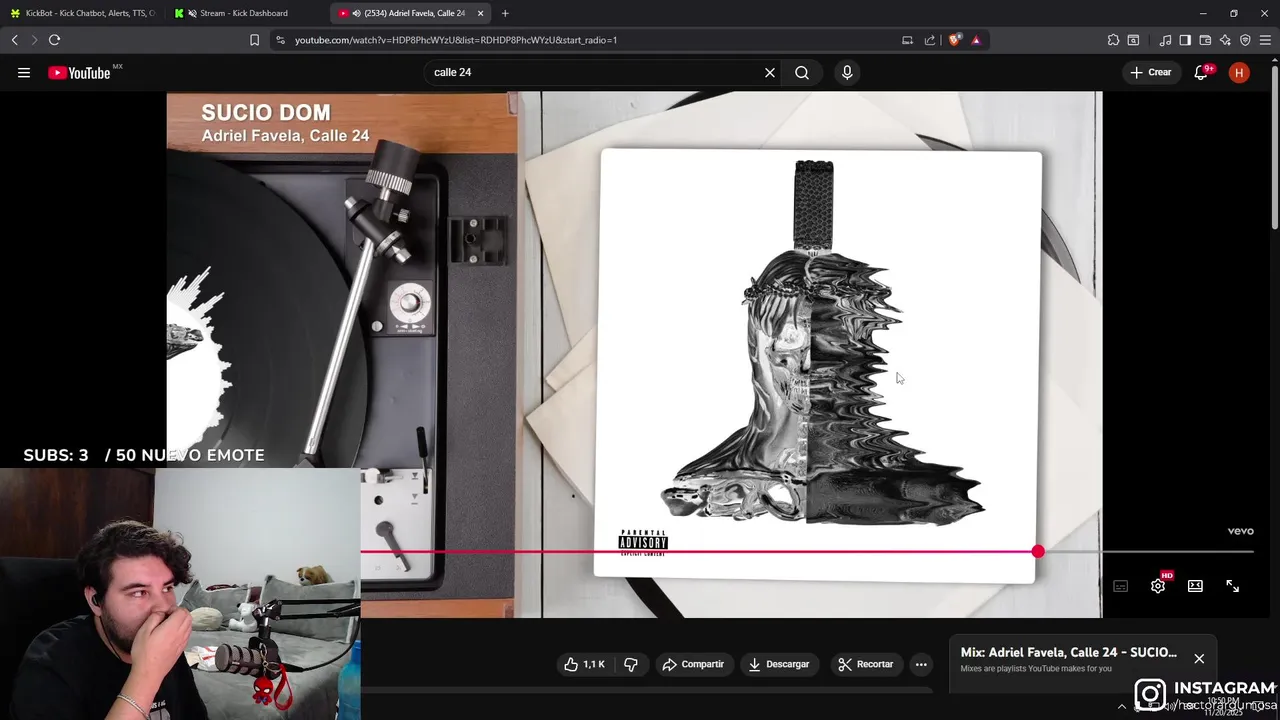Image resolution: width=1280 pixels, height=720 pixels.
Task: Open the Brave Wallet icon
Action: pos(1205,40)
